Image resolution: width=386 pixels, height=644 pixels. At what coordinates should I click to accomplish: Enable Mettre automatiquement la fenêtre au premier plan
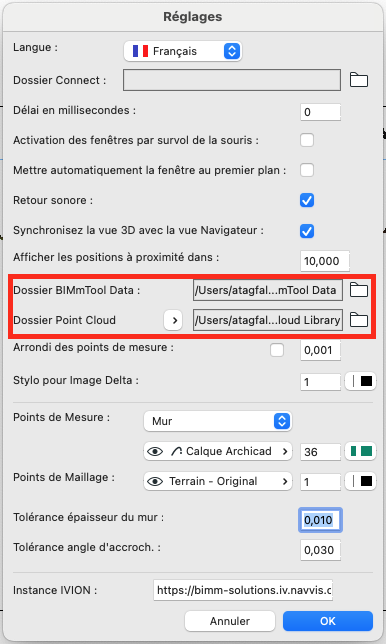click(307, 170)
